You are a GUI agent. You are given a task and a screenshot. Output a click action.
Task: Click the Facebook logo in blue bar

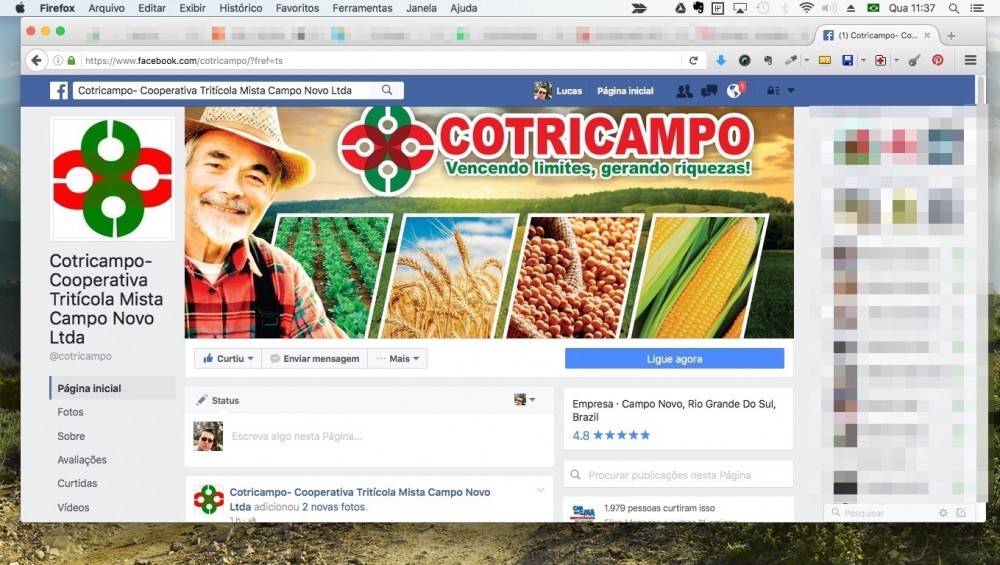pos(59,91)
